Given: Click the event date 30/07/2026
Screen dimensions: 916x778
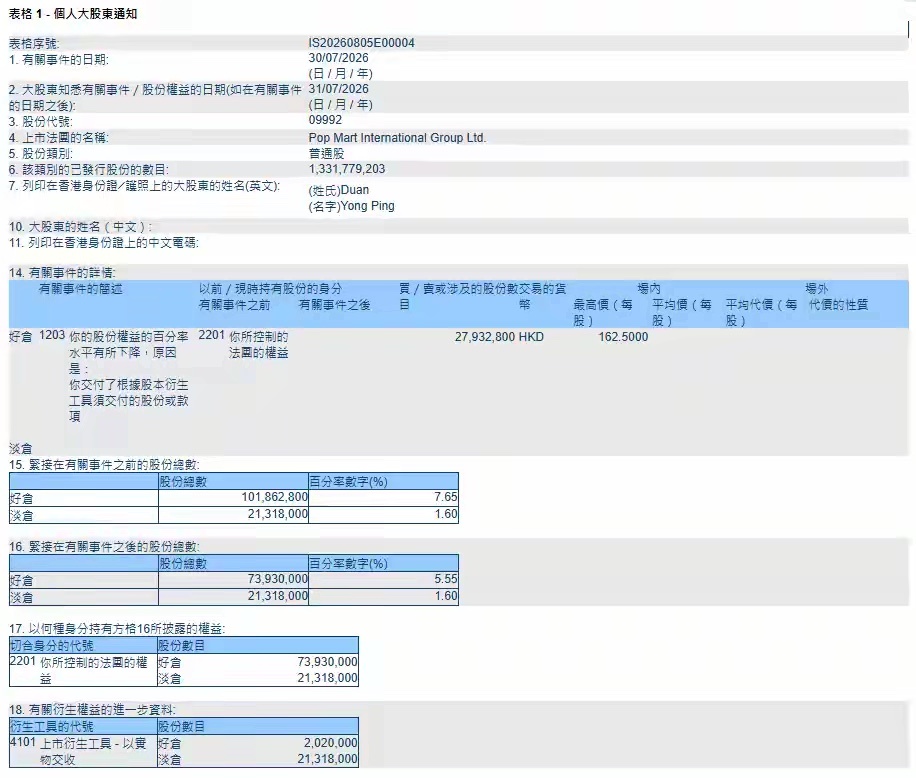Looking at the screenshot, I should tap(339, 58).
